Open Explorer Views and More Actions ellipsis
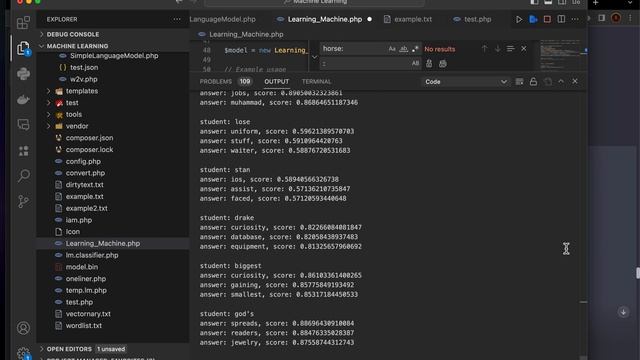 (x=176, y=19)
